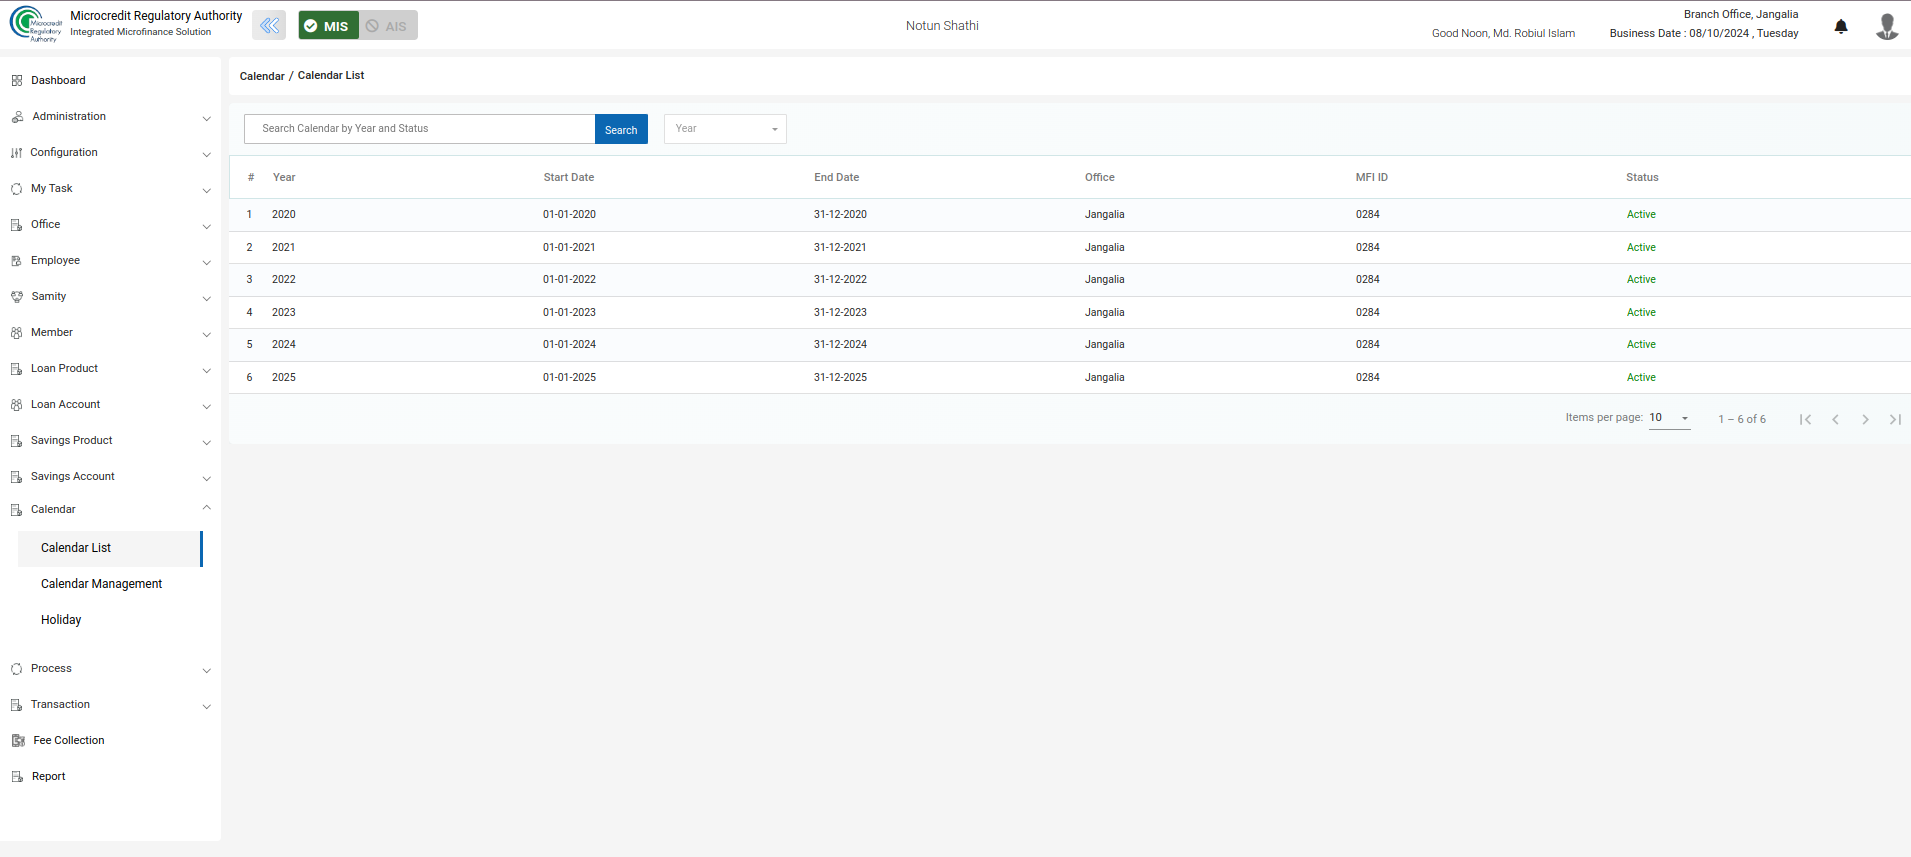Image resolution: width=1911 pixels, height=857 pixels.
Task: Collapse Calendar menu chevron
Action: point(206,508)
